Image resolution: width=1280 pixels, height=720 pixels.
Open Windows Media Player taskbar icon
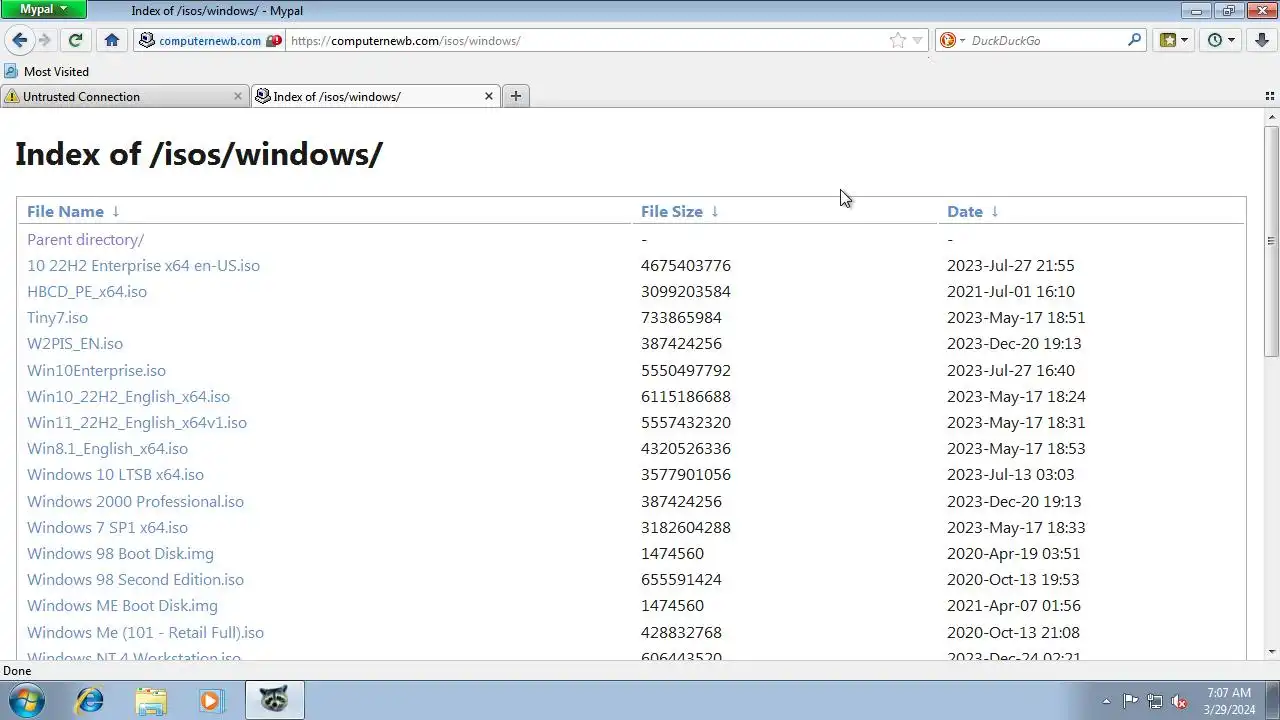pos(211,700)
